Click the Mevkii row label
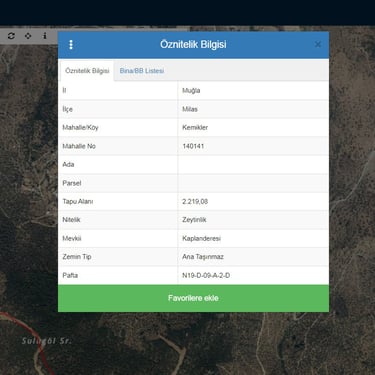The height and width of the screenshot is (375, 375). tap(72, 238)
